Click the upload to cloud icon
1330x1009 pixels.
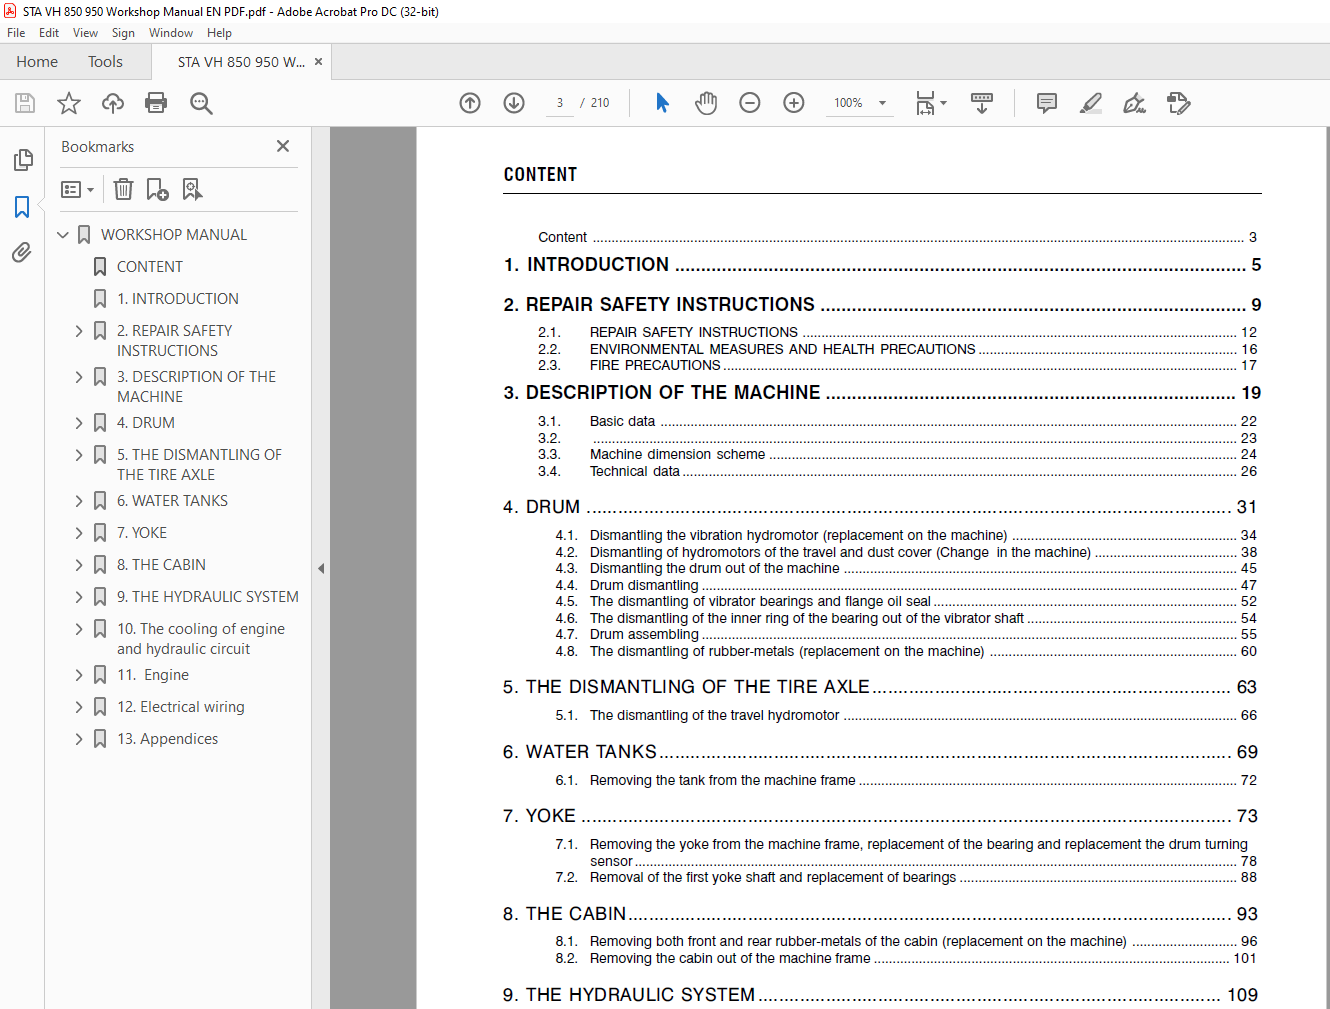coord(113,103)
